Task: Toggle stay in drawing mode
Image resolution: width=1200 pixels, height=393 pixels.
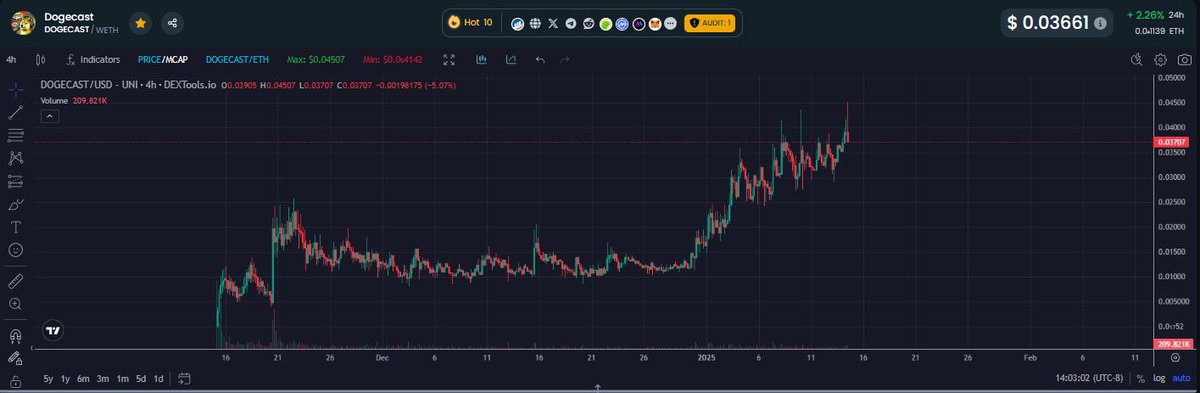Action: point(16,357)
